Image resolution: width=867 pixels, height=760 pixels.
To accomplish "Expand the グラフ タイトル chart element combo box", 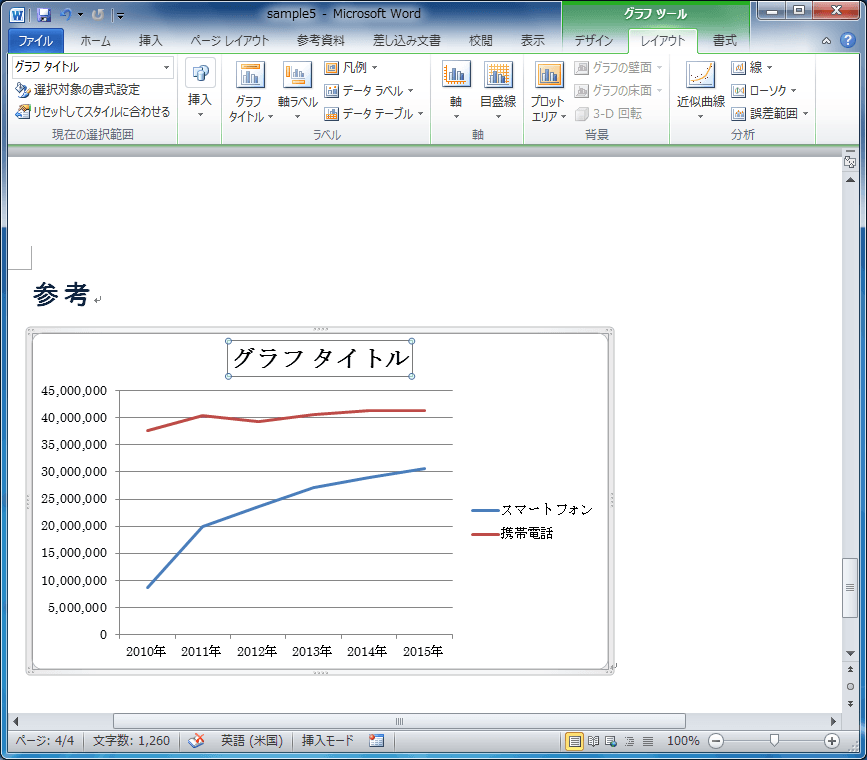I will coord(166,67).
